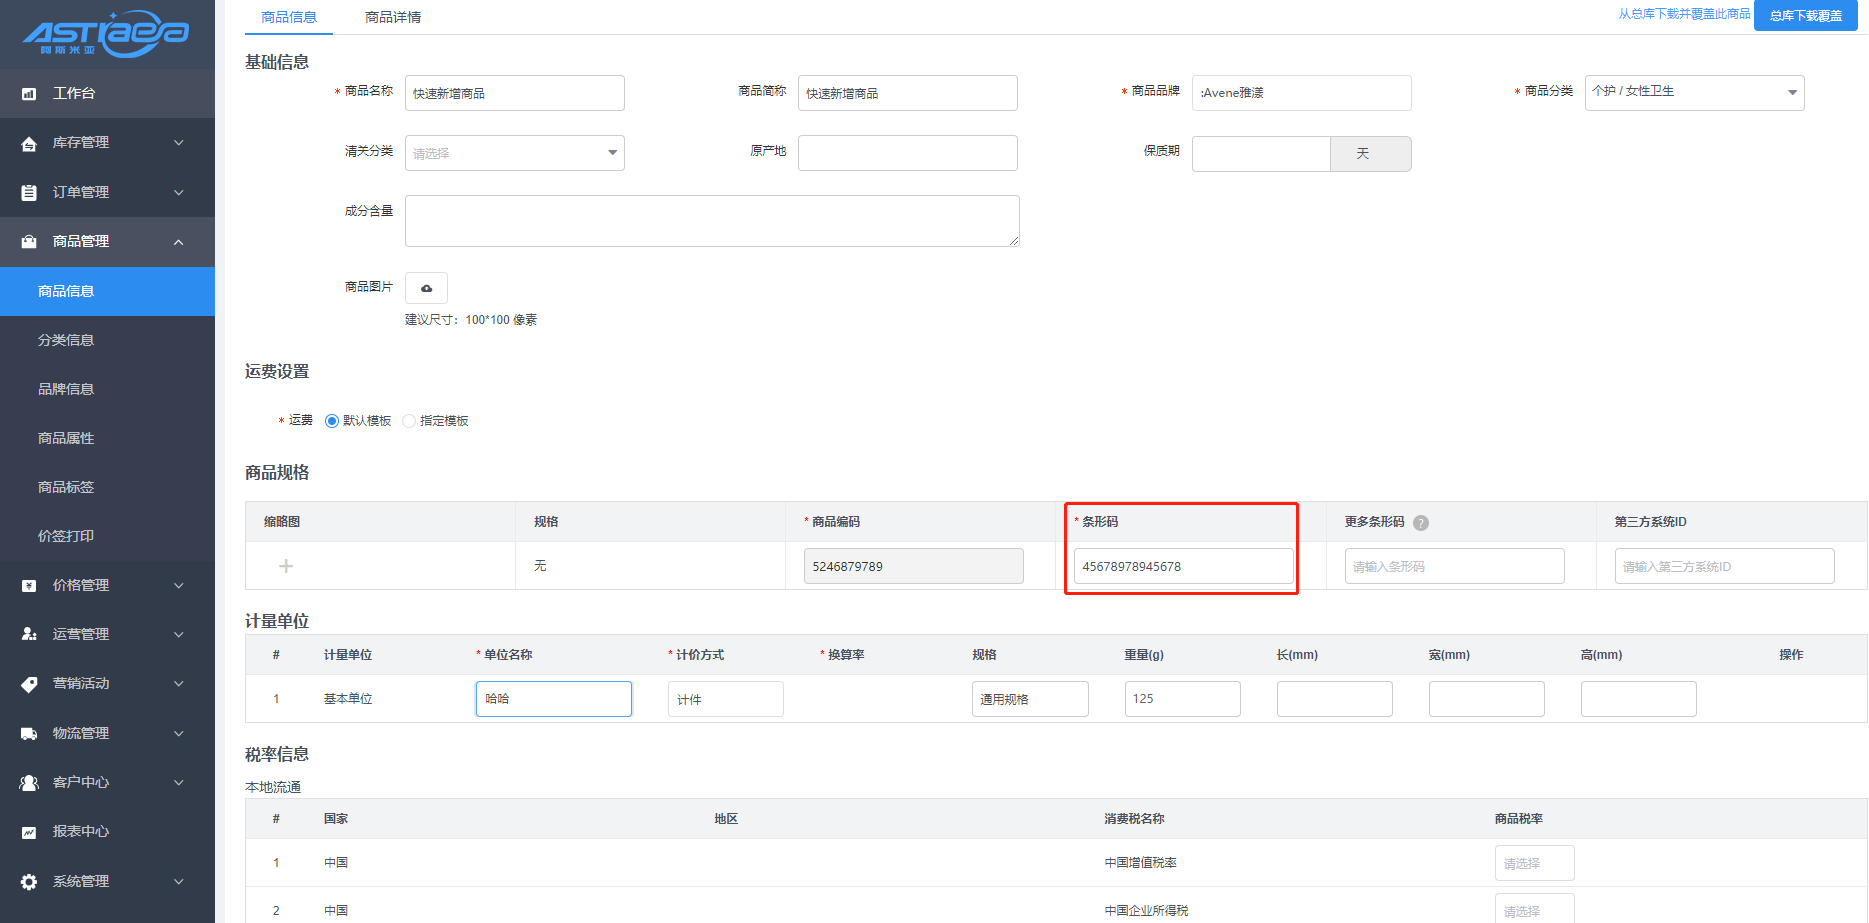Open the 中国增值税率 tax rate dropdown

(1534, 863)
